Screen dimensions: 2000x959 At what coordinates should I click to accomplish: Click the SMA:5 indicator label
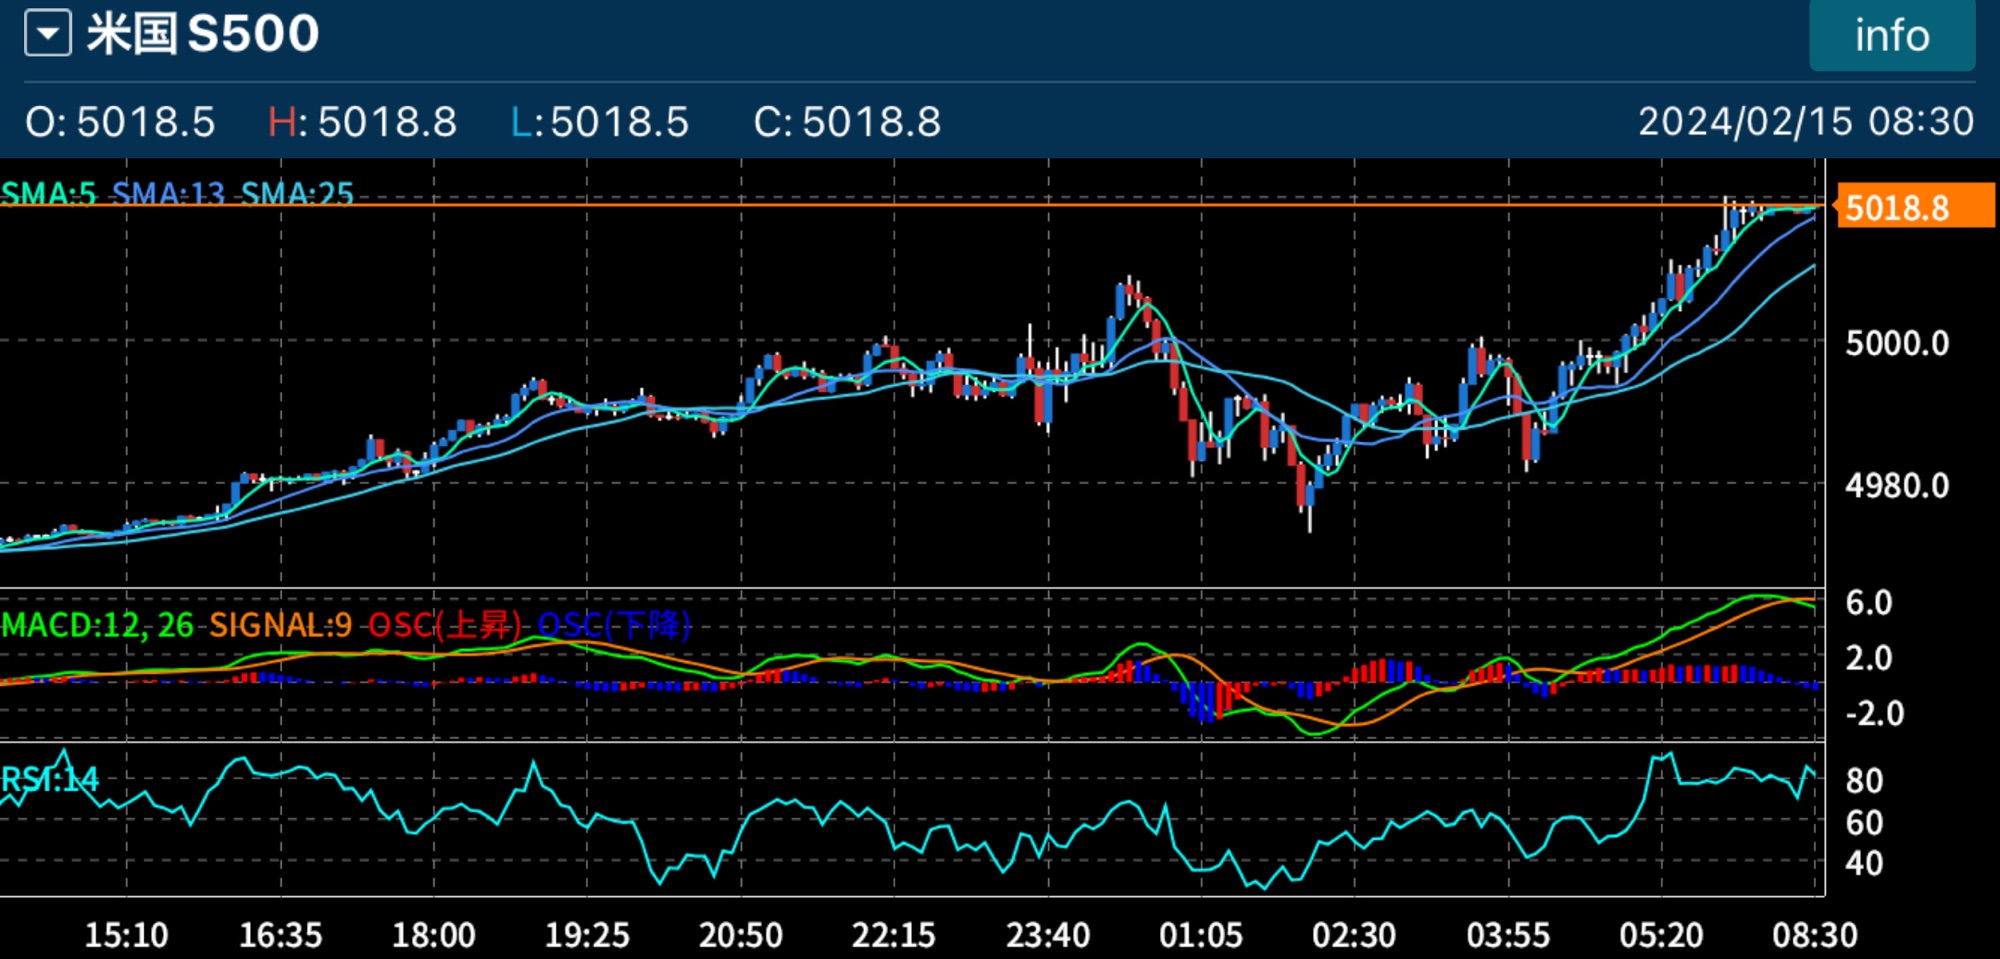point(49,193)
